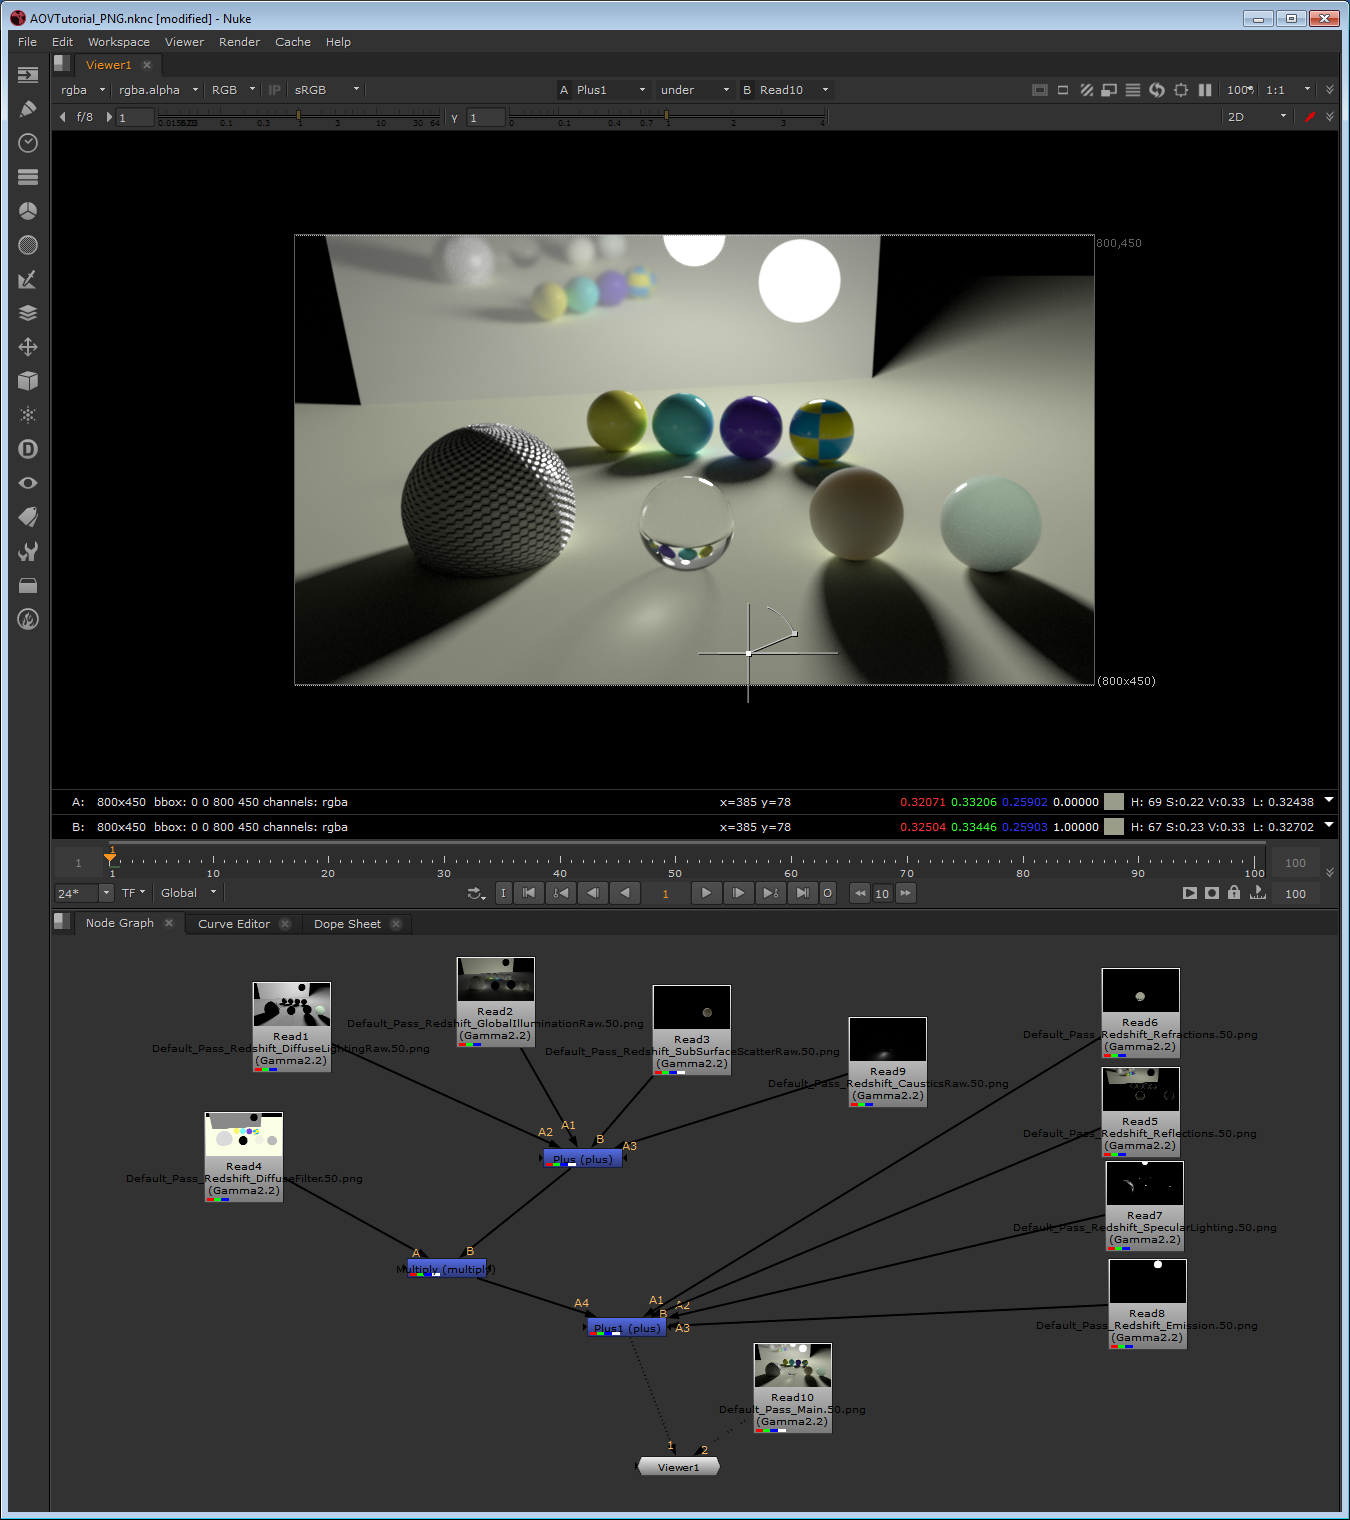
Task: Open the RGB display channel dropdown
Action: [233, 90]
